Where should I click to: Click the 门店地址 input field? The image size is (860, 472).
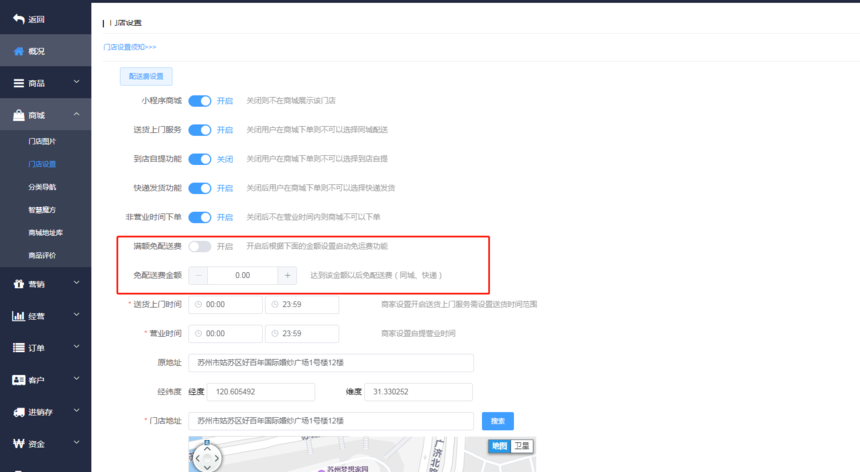point(331,421)
